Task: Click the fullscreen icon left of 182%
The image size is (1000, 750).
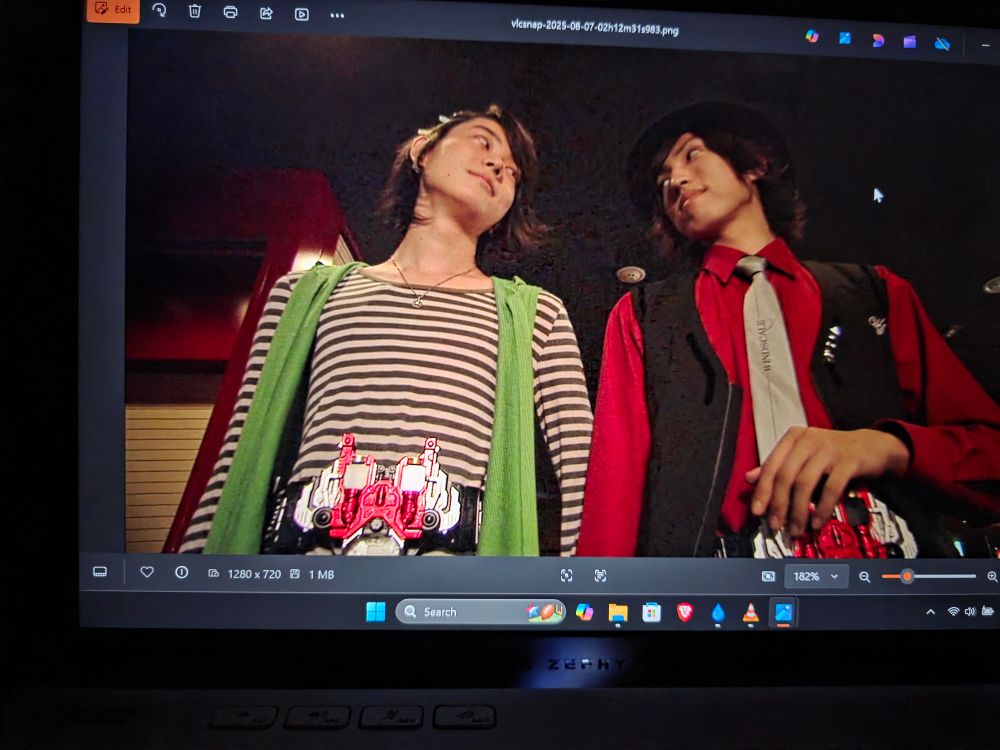Action: pyautogui.click(x=768, y=577)
